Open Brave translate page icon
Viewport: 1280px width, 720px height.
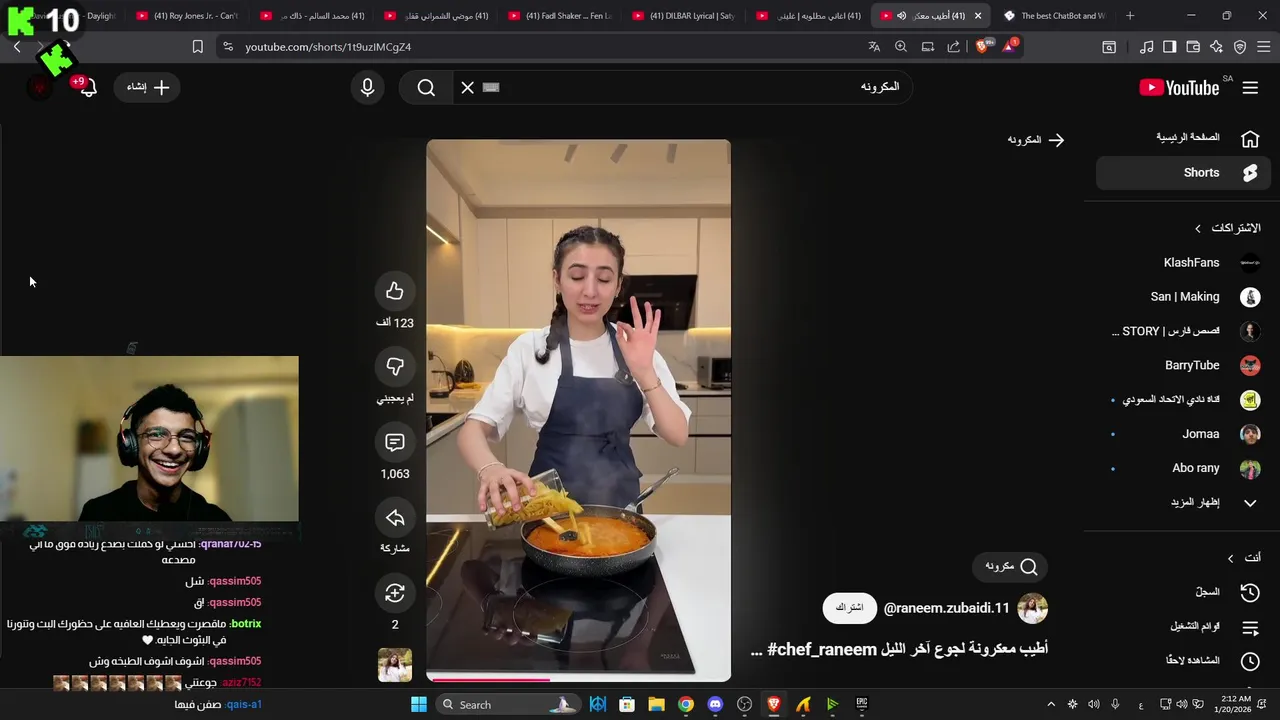[x=874, y=47]
